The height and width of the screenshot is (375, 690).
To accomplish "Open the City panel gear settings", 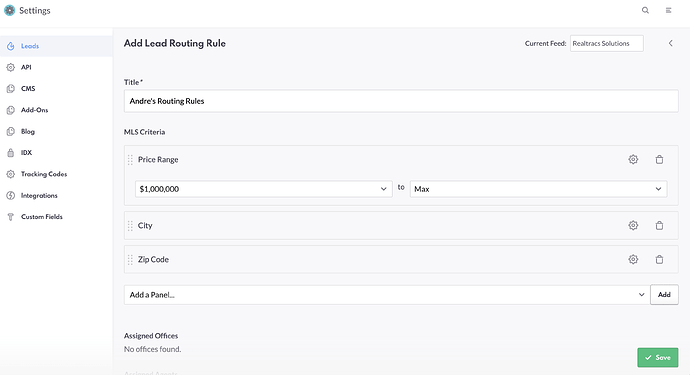I will 633,225.
